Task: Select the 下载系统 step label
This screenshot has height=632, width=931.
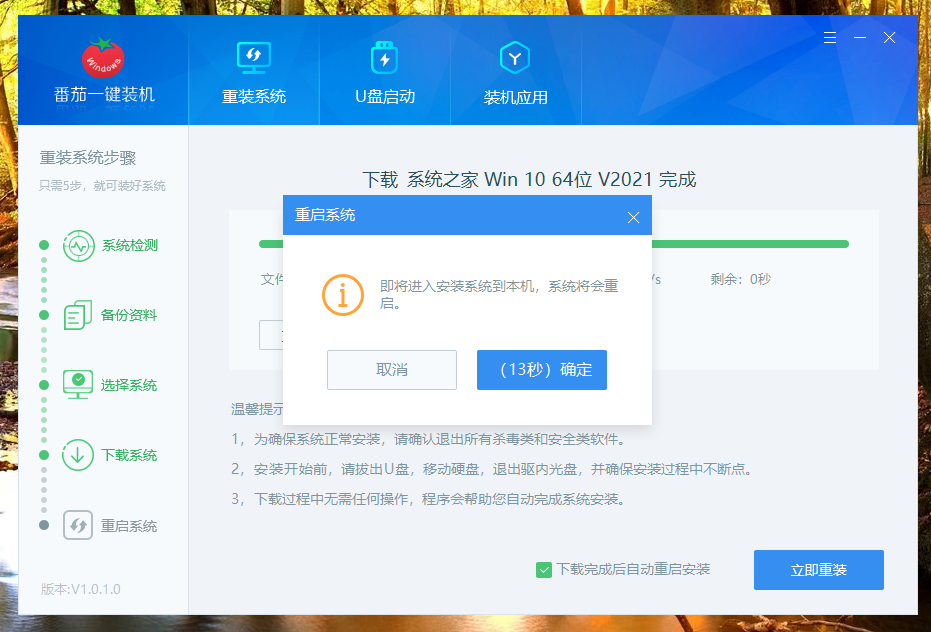Action: pos(129,456)
